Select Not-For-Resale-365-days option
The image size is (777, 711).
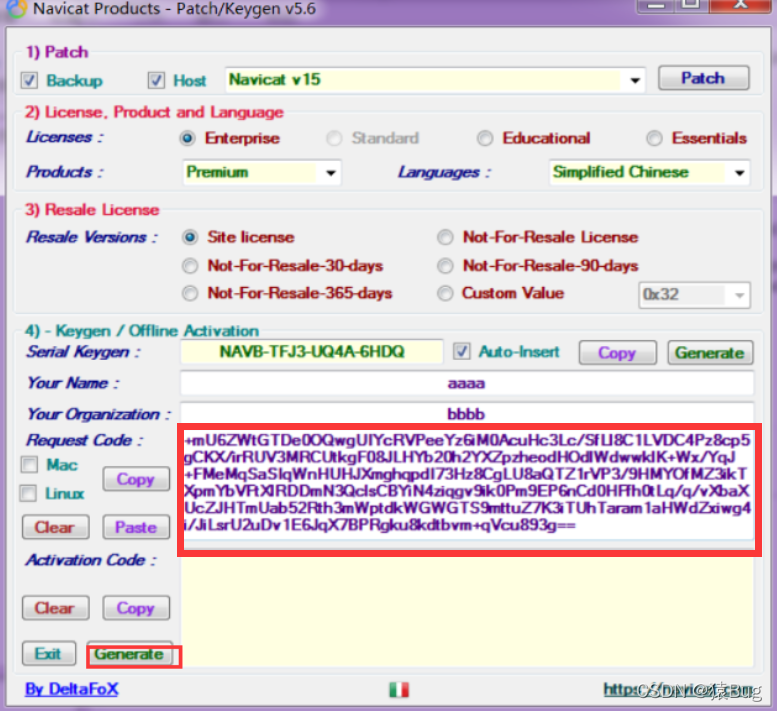[x=190, y=293]
